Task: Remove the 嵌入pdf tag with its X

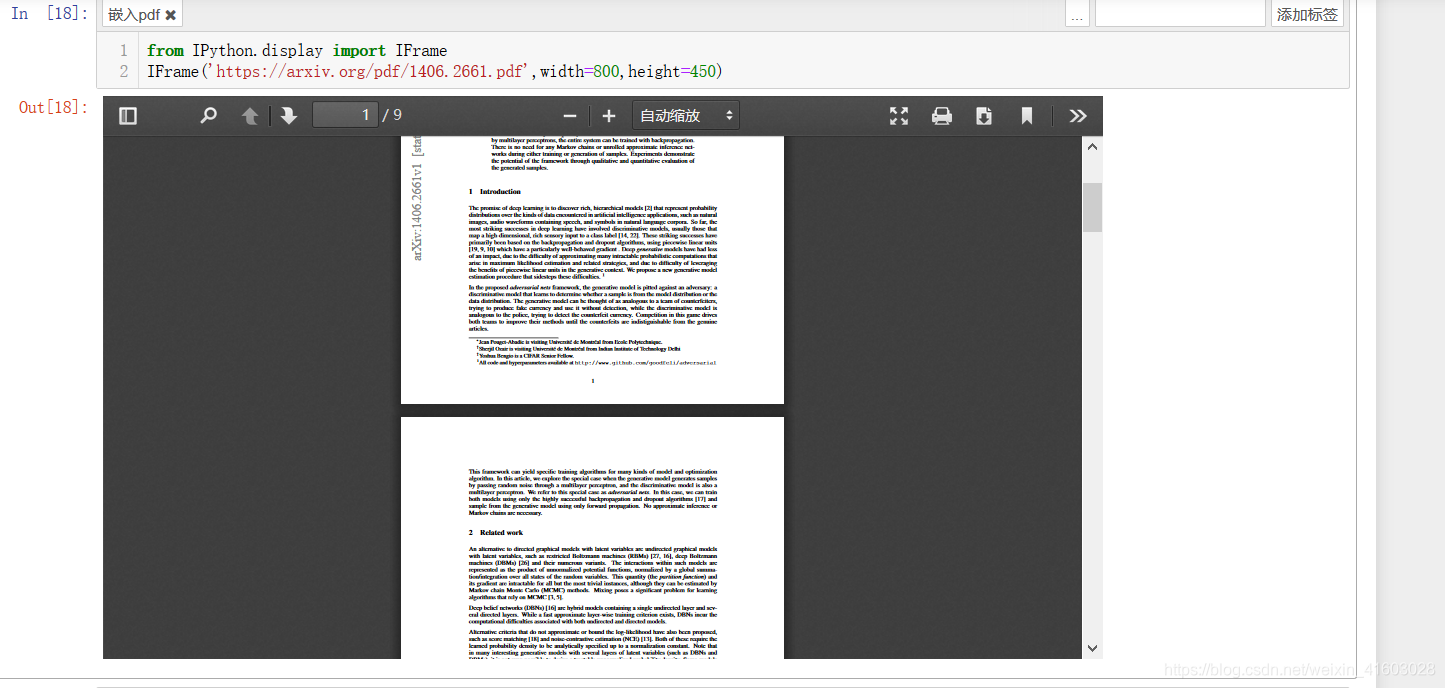Action: pyautogui.click(x=171, y=15)
